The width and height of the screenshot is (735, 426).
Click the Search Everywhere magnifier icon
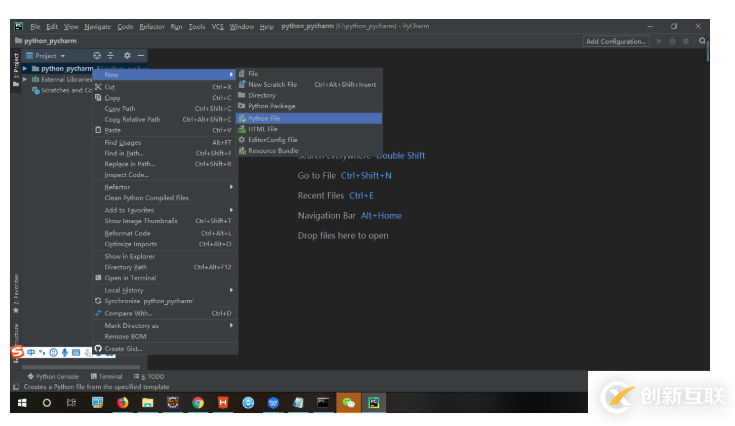pos(703,41)
